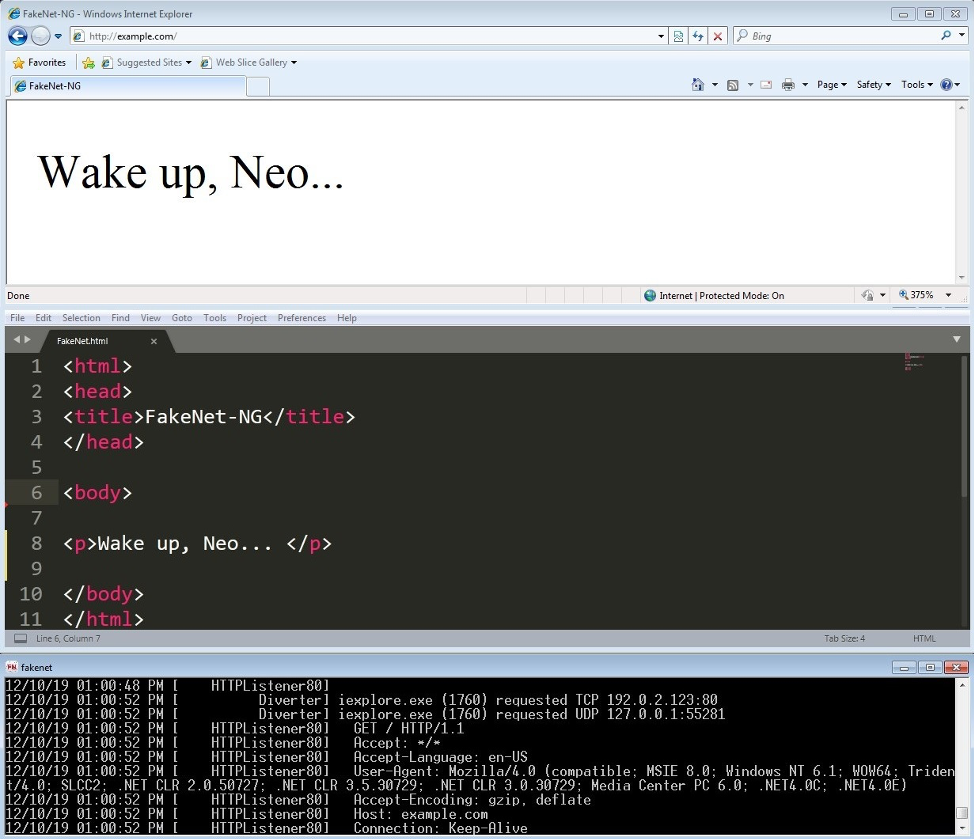Expand the Home button dropdown arrow

point(714,84)
